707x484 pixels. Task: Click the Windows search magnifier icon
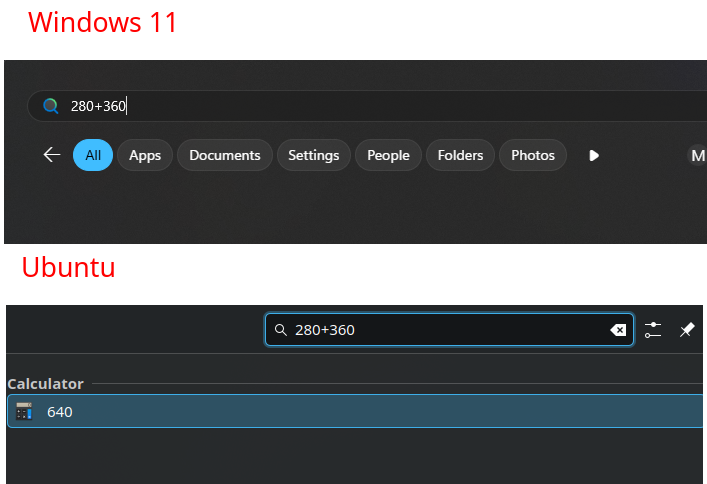(x=50, y=106)
